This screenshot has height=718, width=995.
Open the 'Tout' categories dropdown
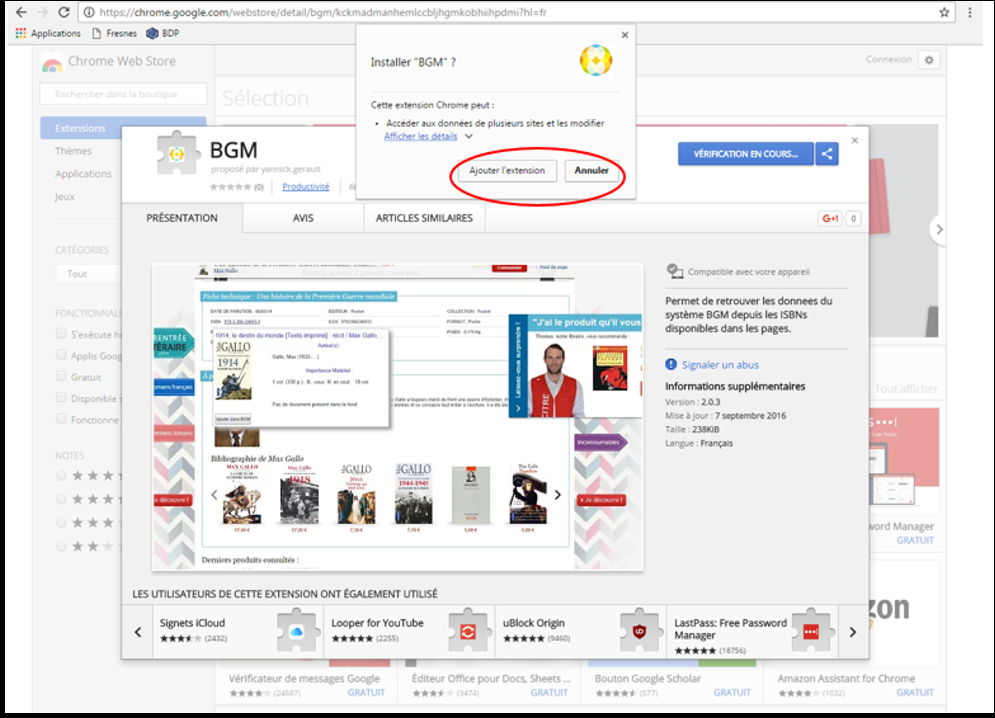tap(88, 274)
